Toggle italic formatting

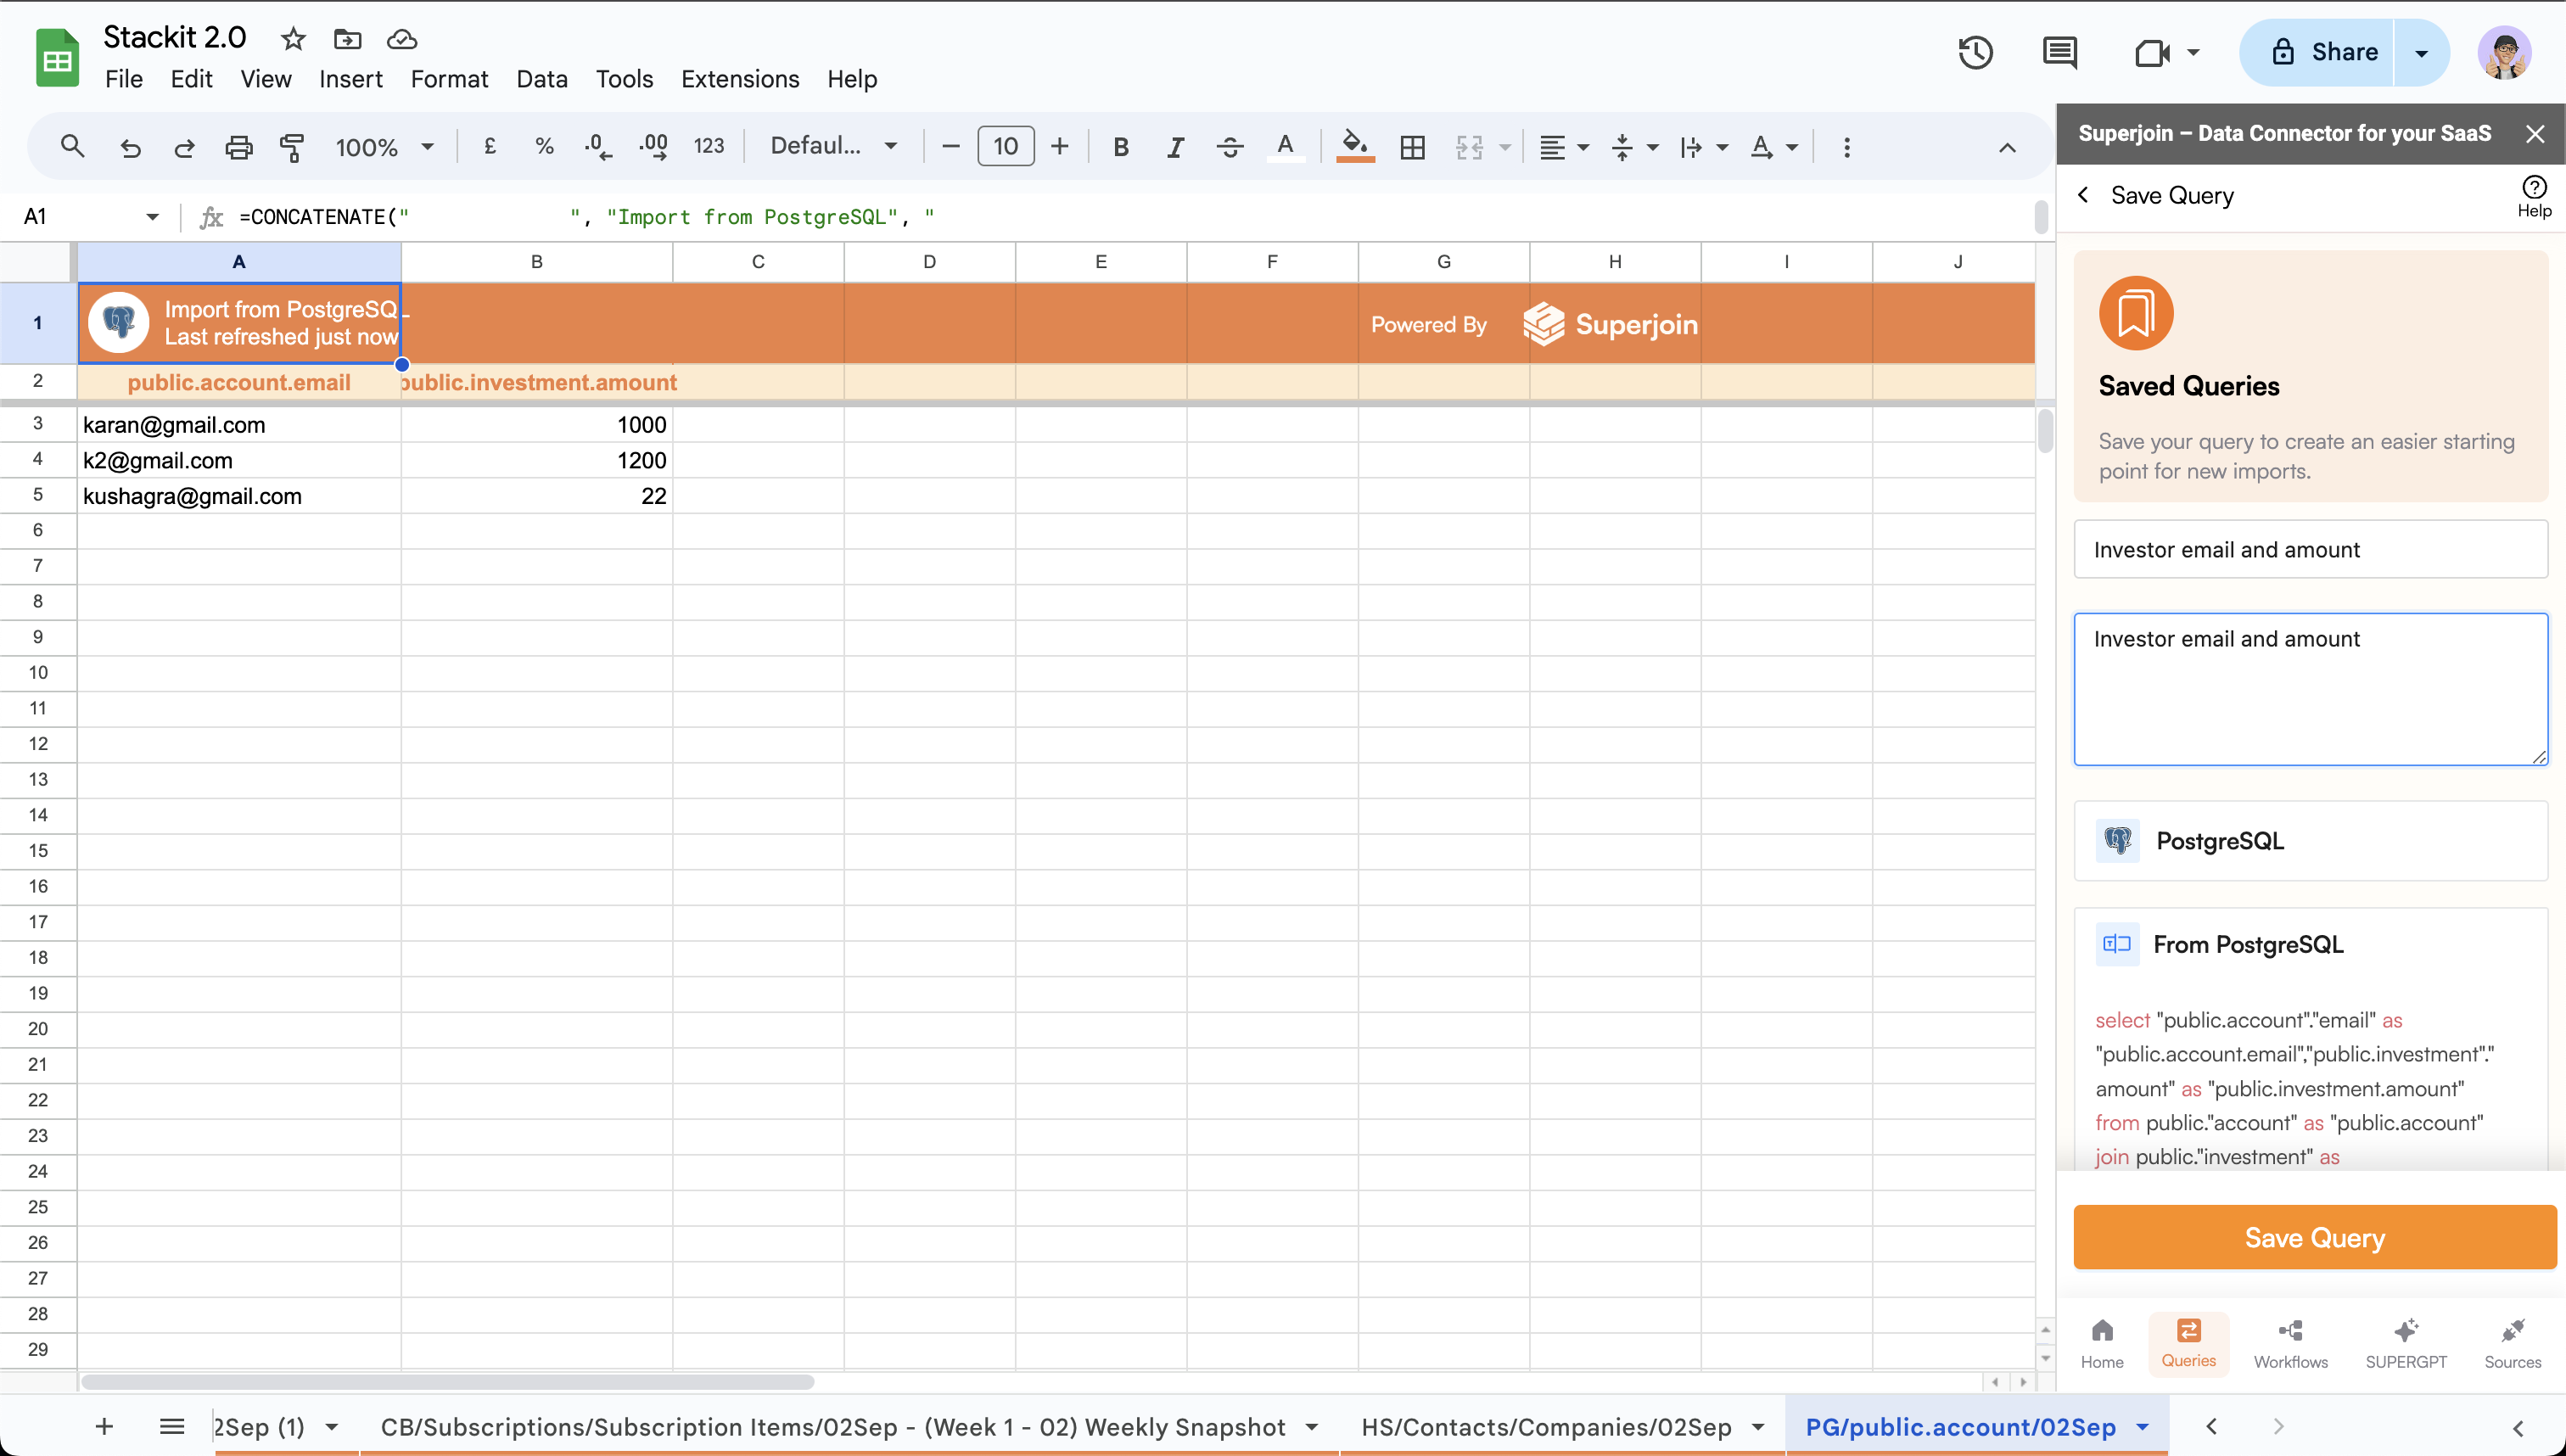coord(1175,147)
